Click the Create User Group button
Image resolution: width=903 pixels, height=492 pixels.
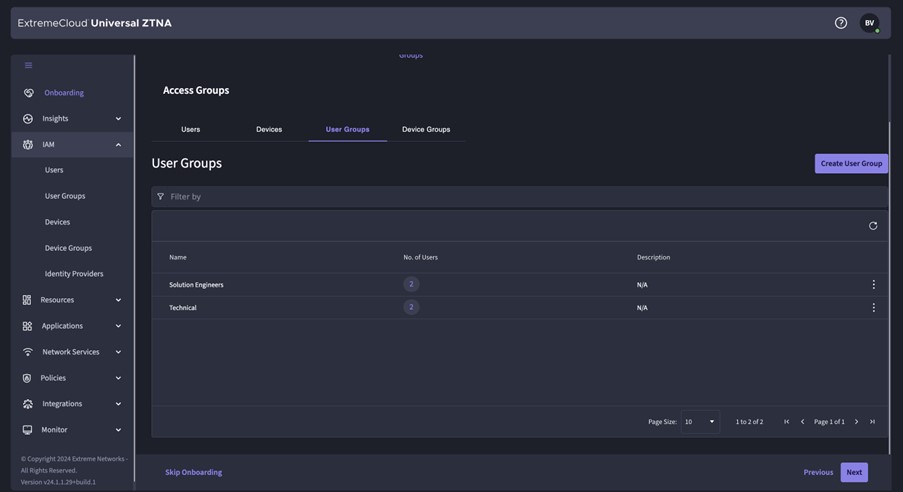(851, 164)
